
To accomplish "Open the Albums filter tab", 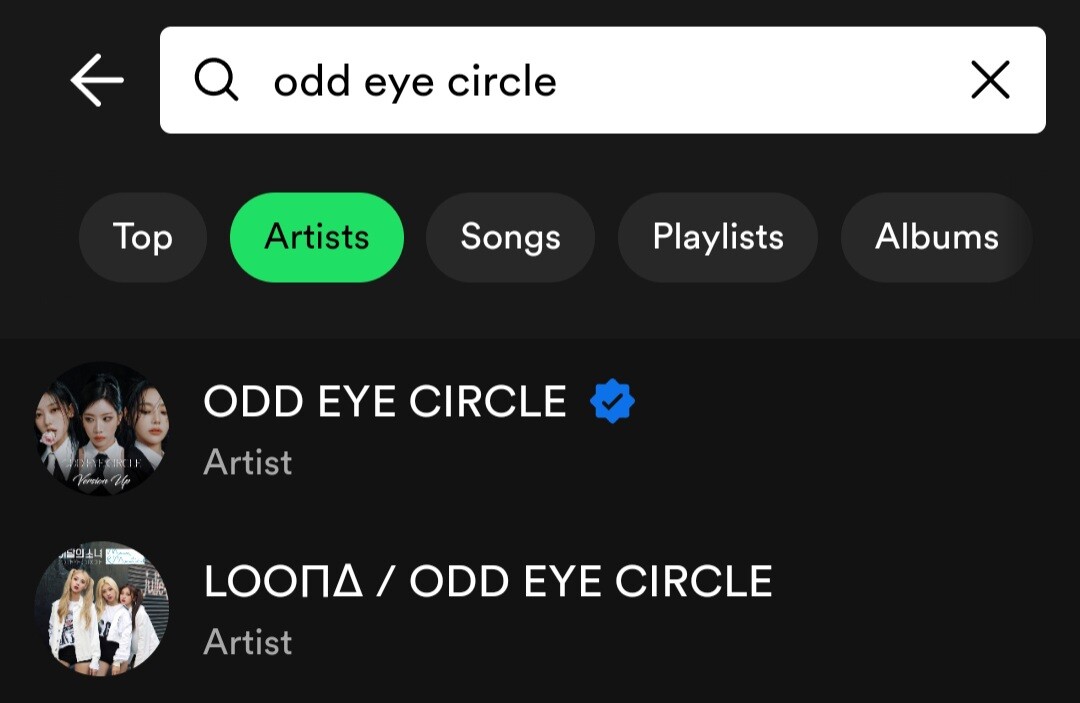I will click(x=936, y=237).
